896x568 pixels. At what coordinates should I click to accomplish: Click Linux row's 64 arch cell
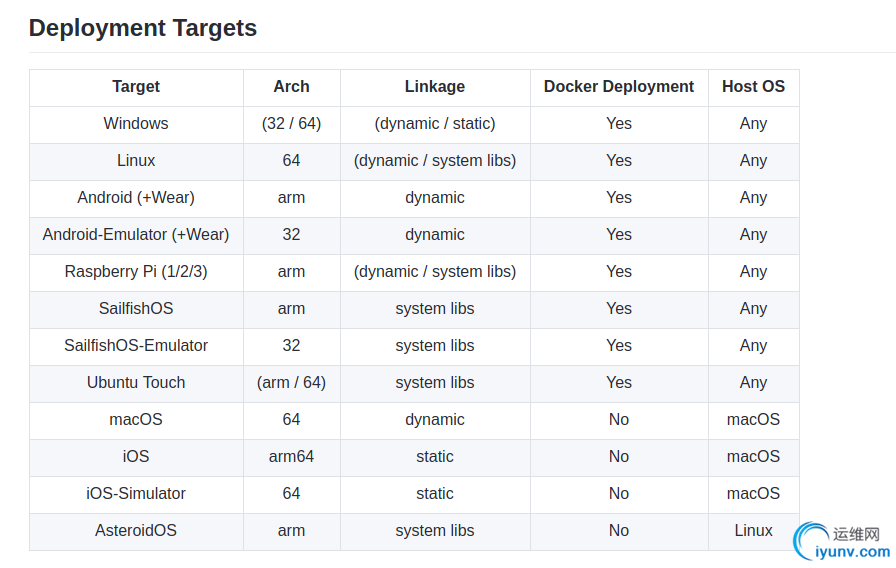coord(291,161)
